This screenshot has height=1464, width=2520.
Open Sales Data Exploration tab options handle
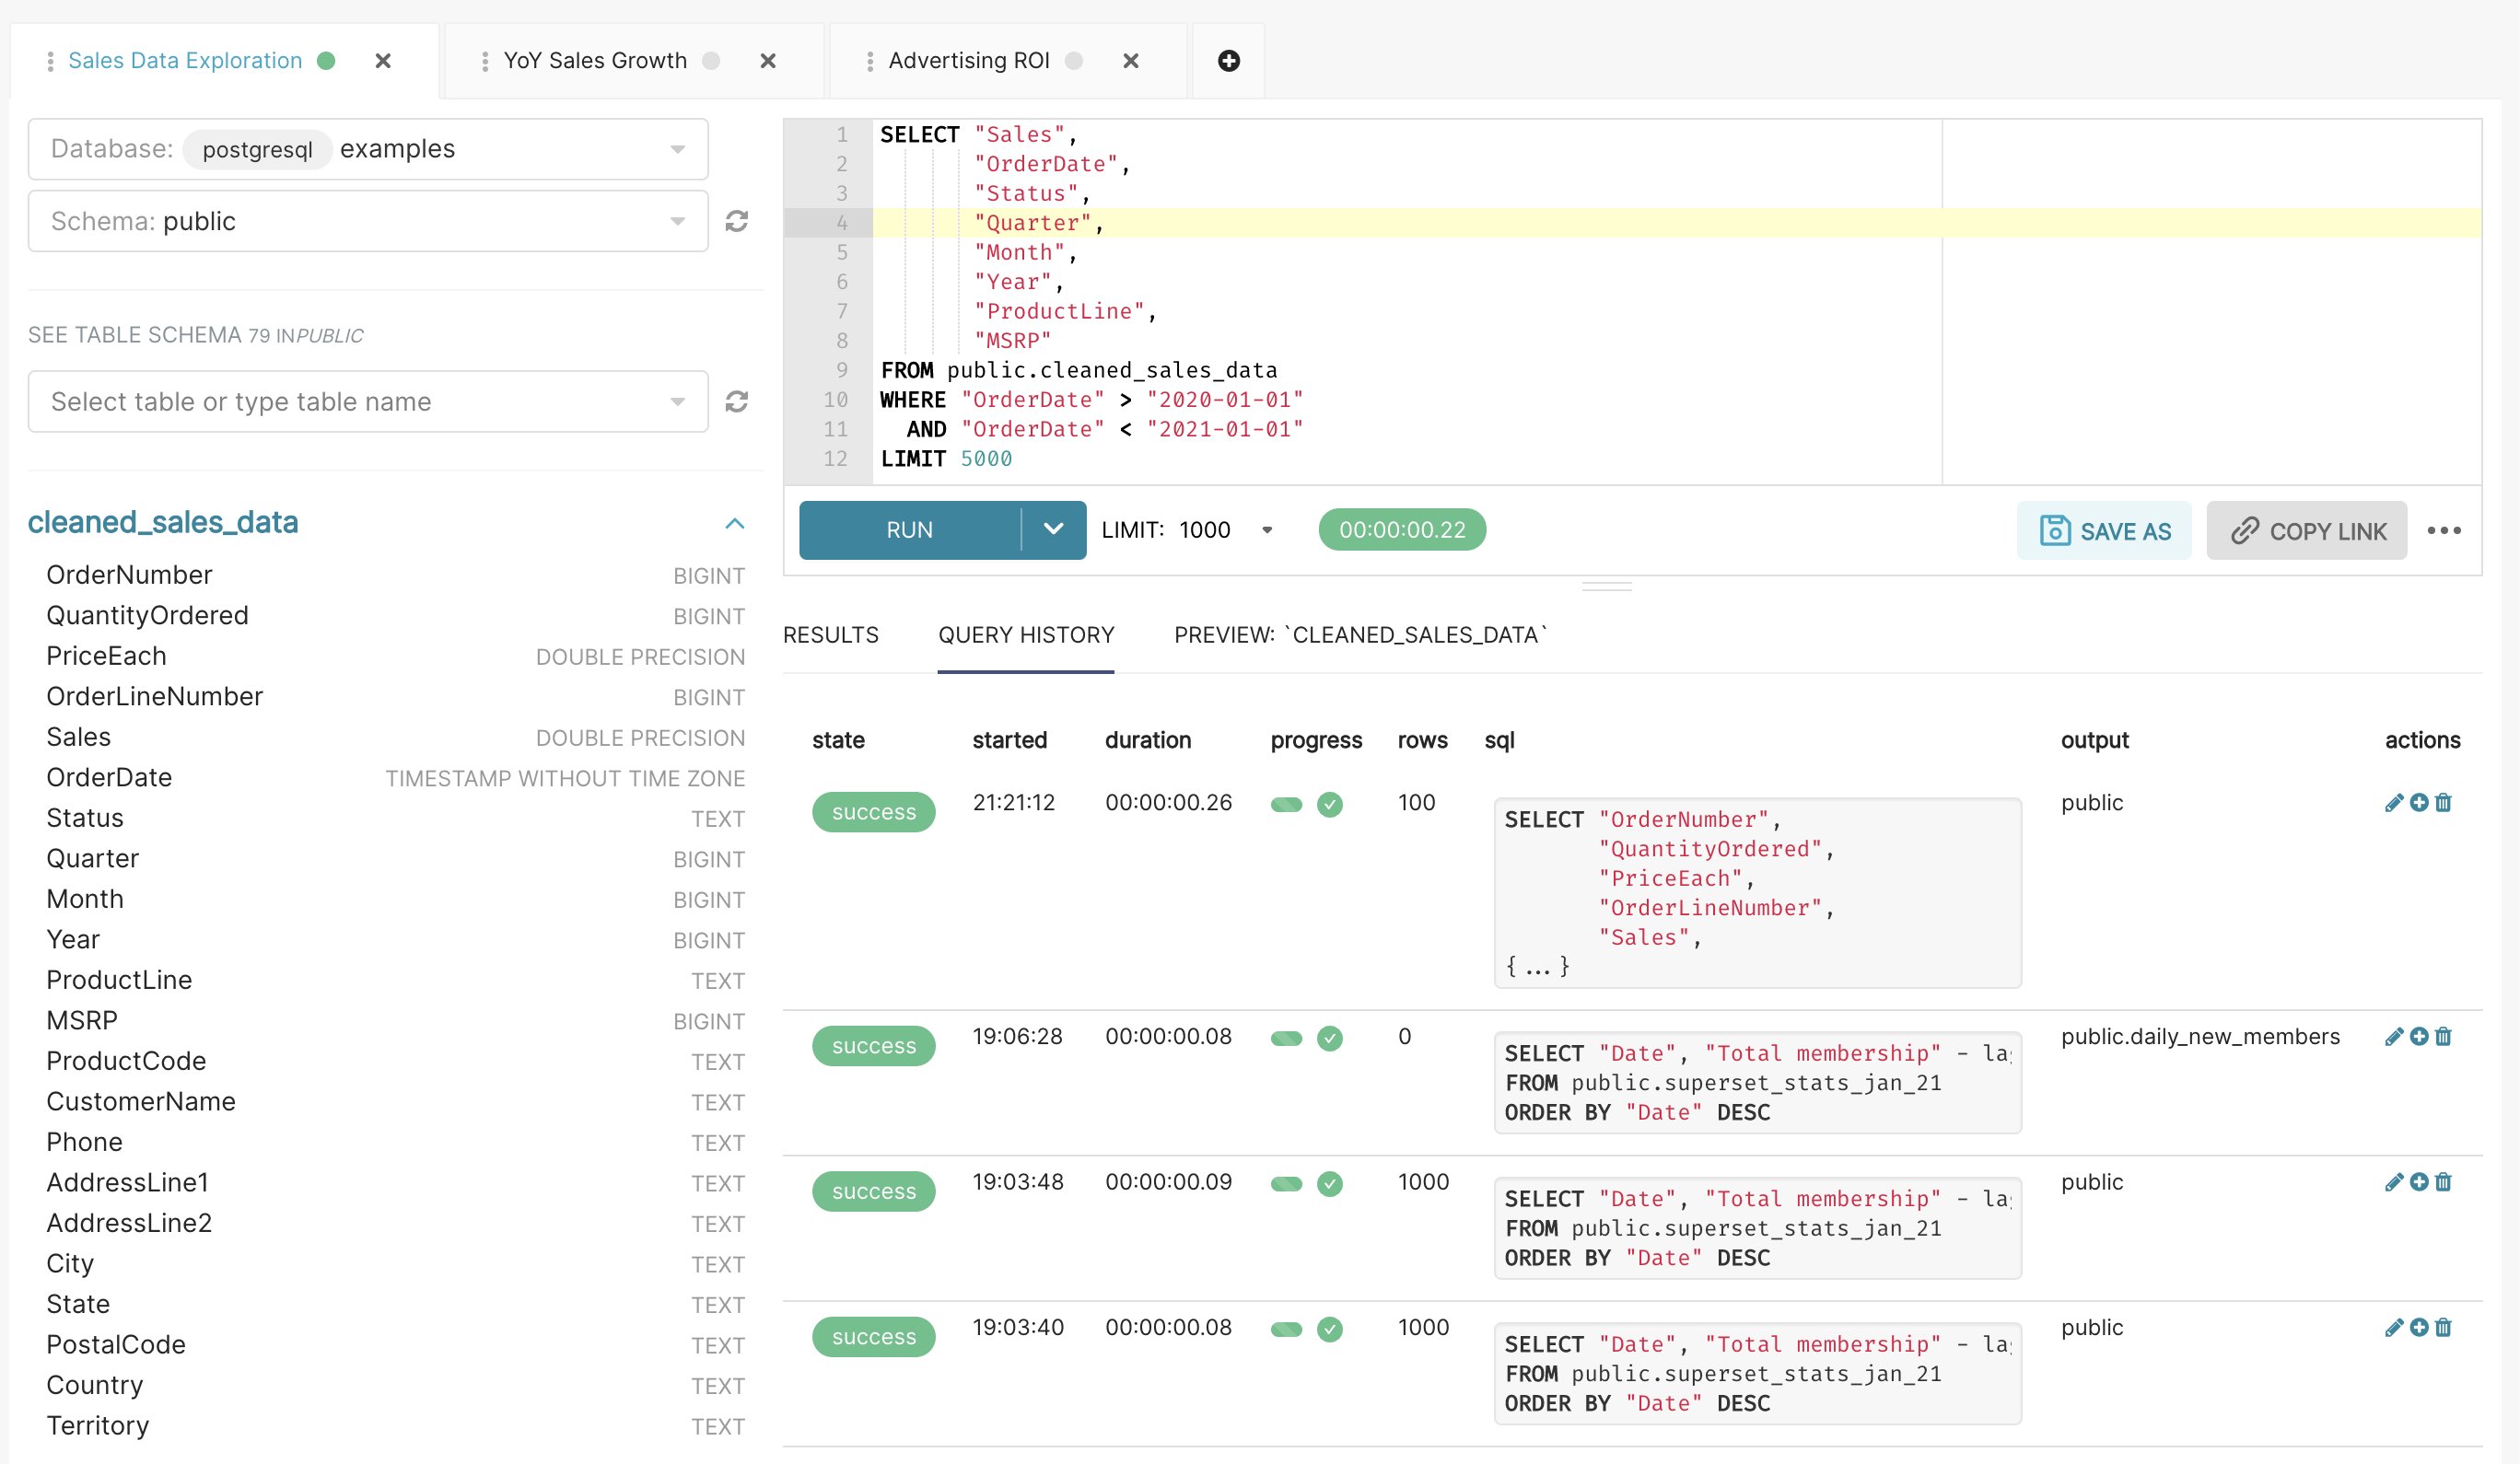[50, 61]
